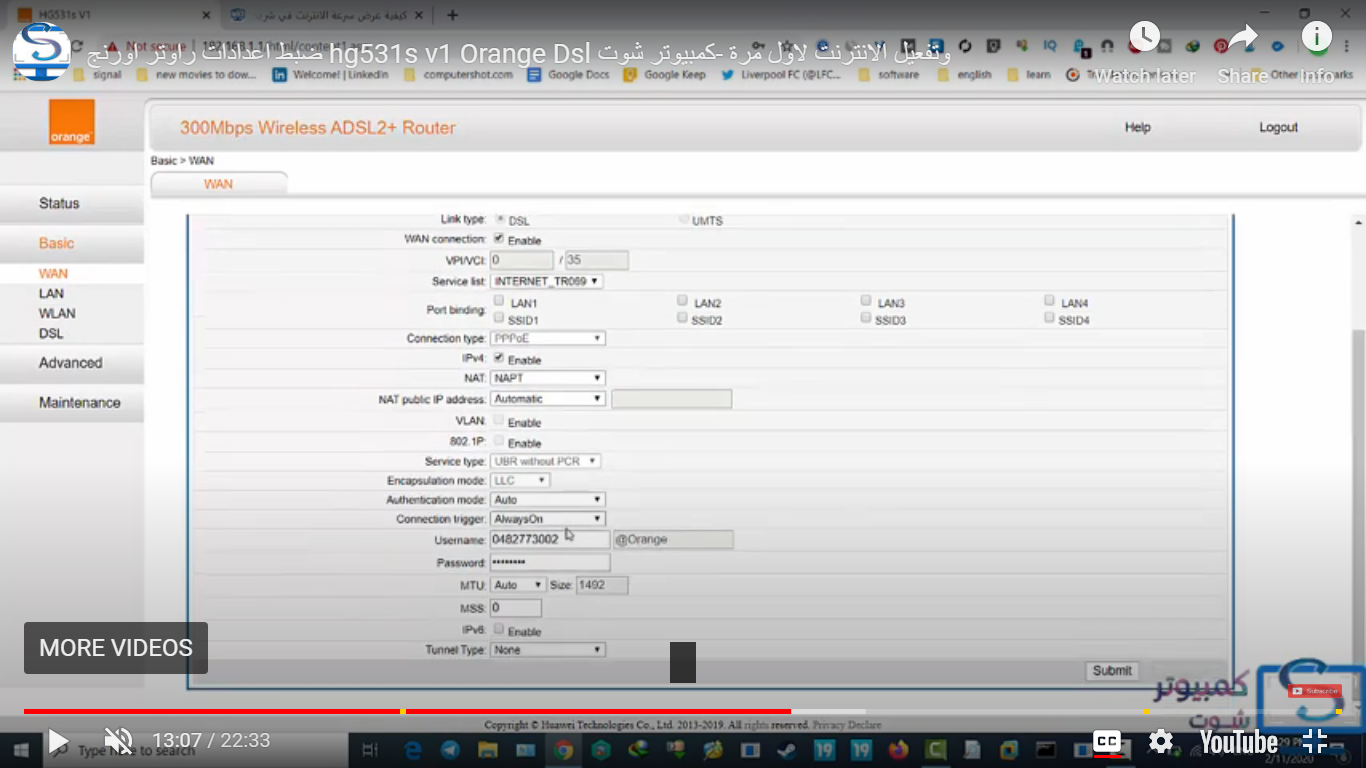Toggle the IPv4 Enable checkbox
Image resolution: width=1366 pixels, height=768 pixels.
pos(500,358)
